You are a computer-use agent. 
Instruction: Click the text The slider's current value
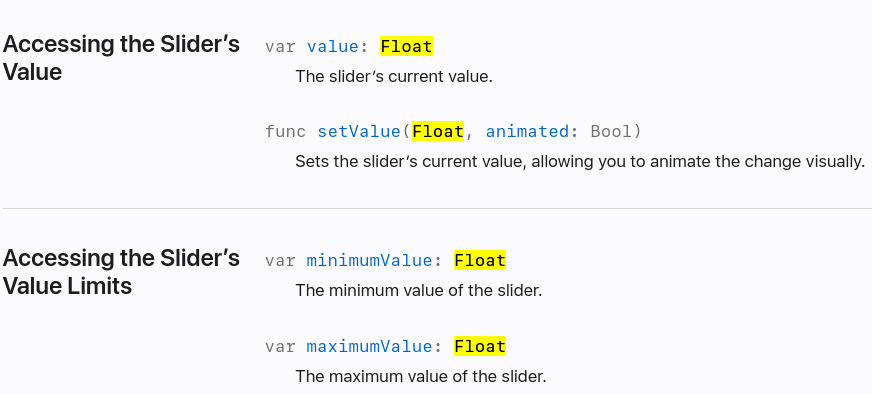point(394,76)
